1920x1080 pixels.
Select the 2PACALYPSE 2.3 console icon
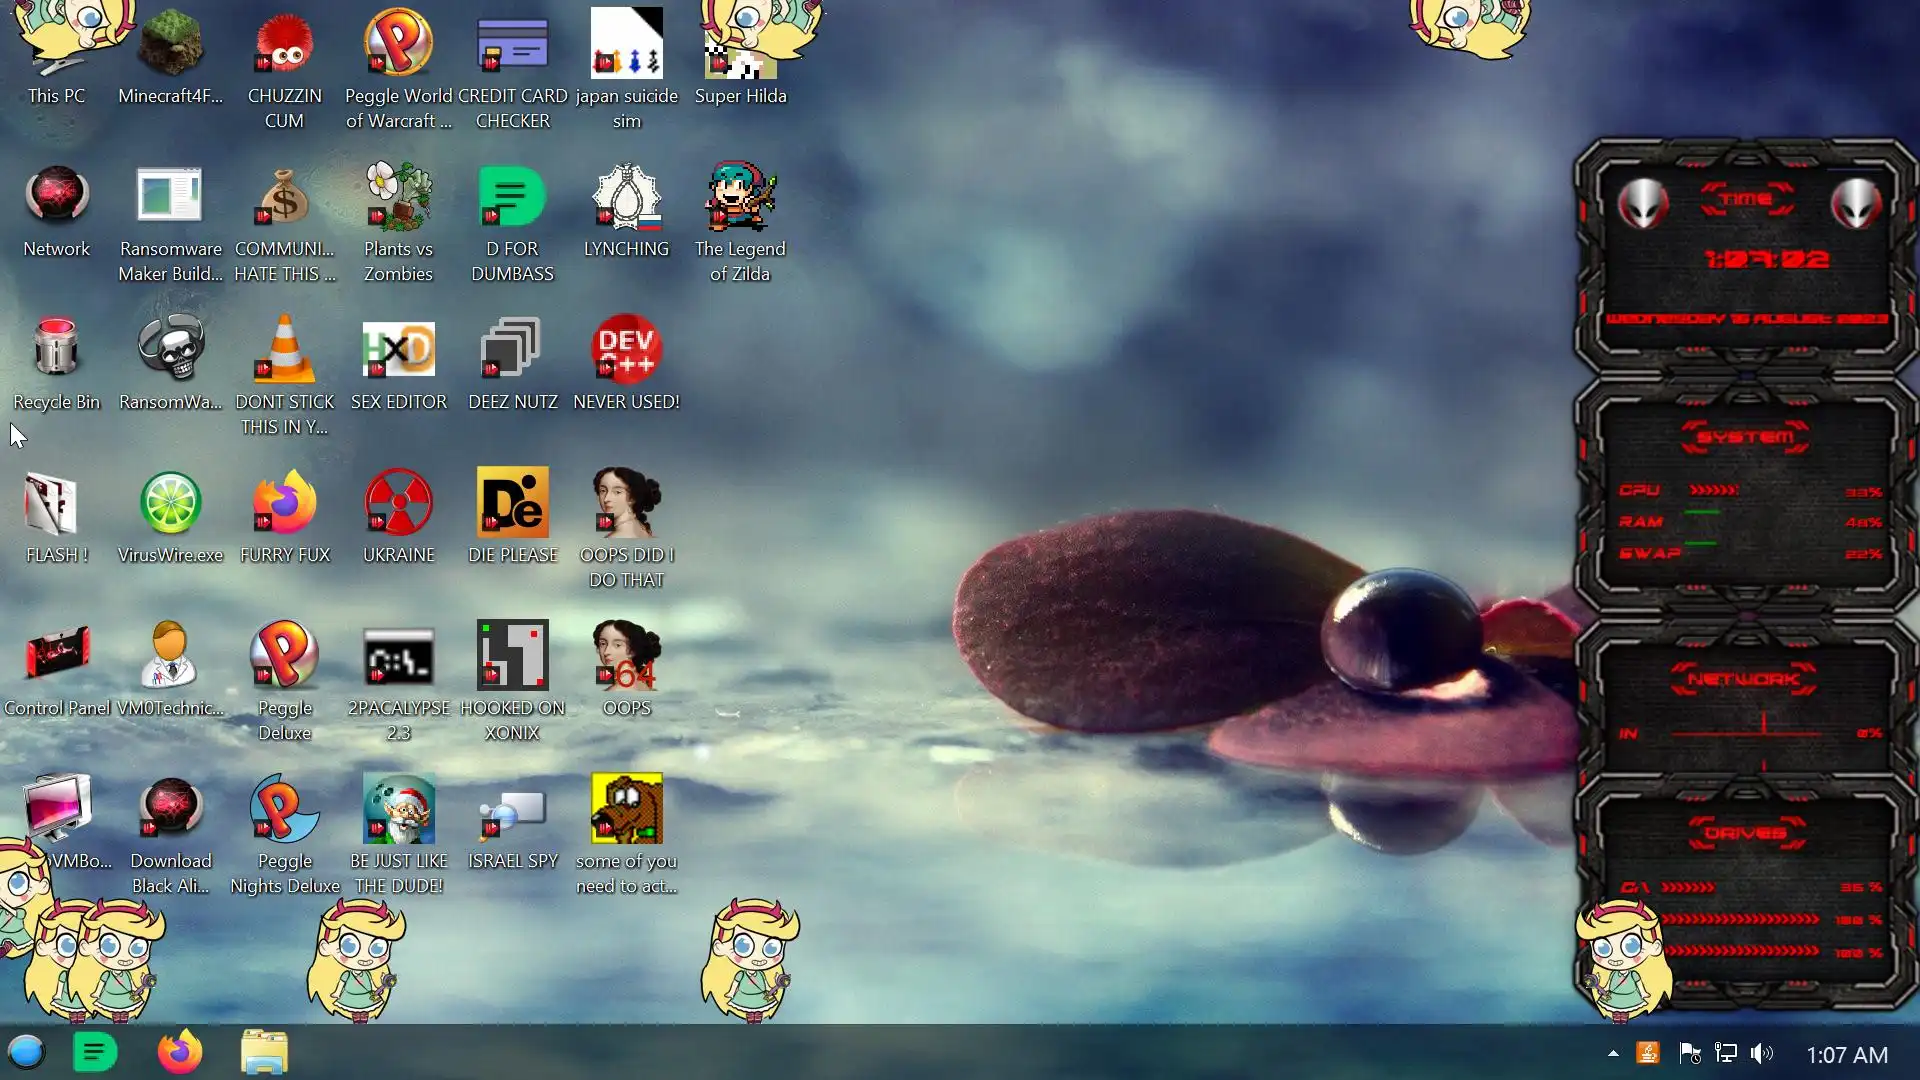click(x=398, y=656)
